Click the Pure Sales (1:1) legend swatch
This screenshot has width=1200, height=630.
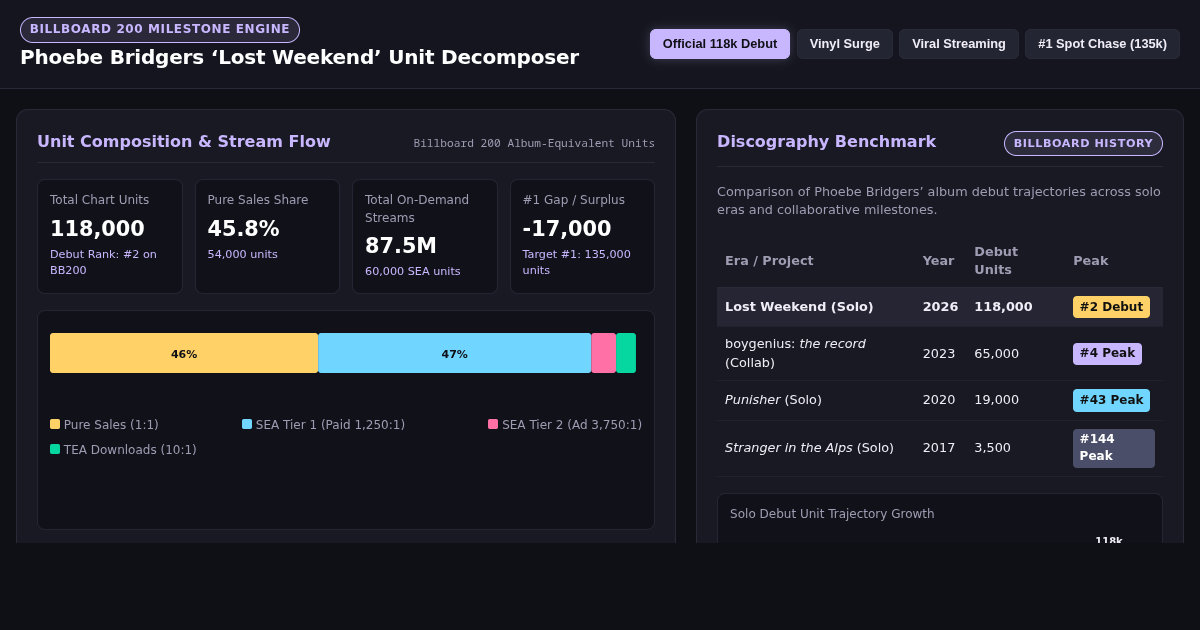[55, 424]
